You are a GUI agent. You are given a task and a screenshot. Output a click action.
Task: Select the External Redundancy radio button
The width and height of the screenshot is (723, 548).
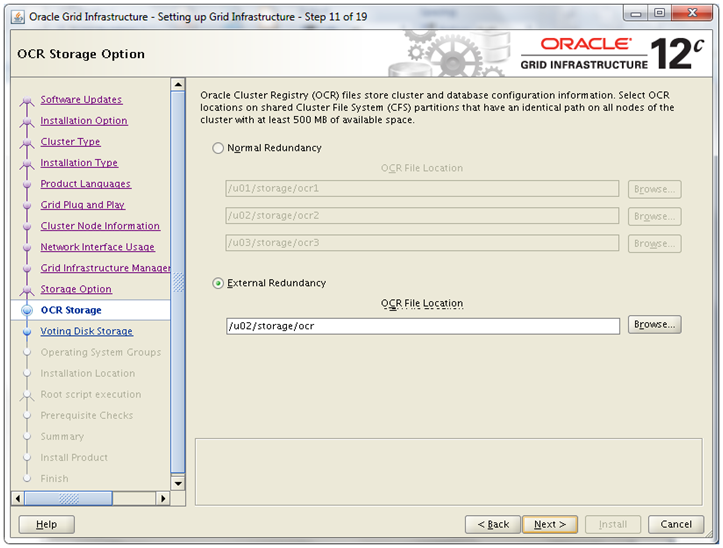(x=218, y=283)
